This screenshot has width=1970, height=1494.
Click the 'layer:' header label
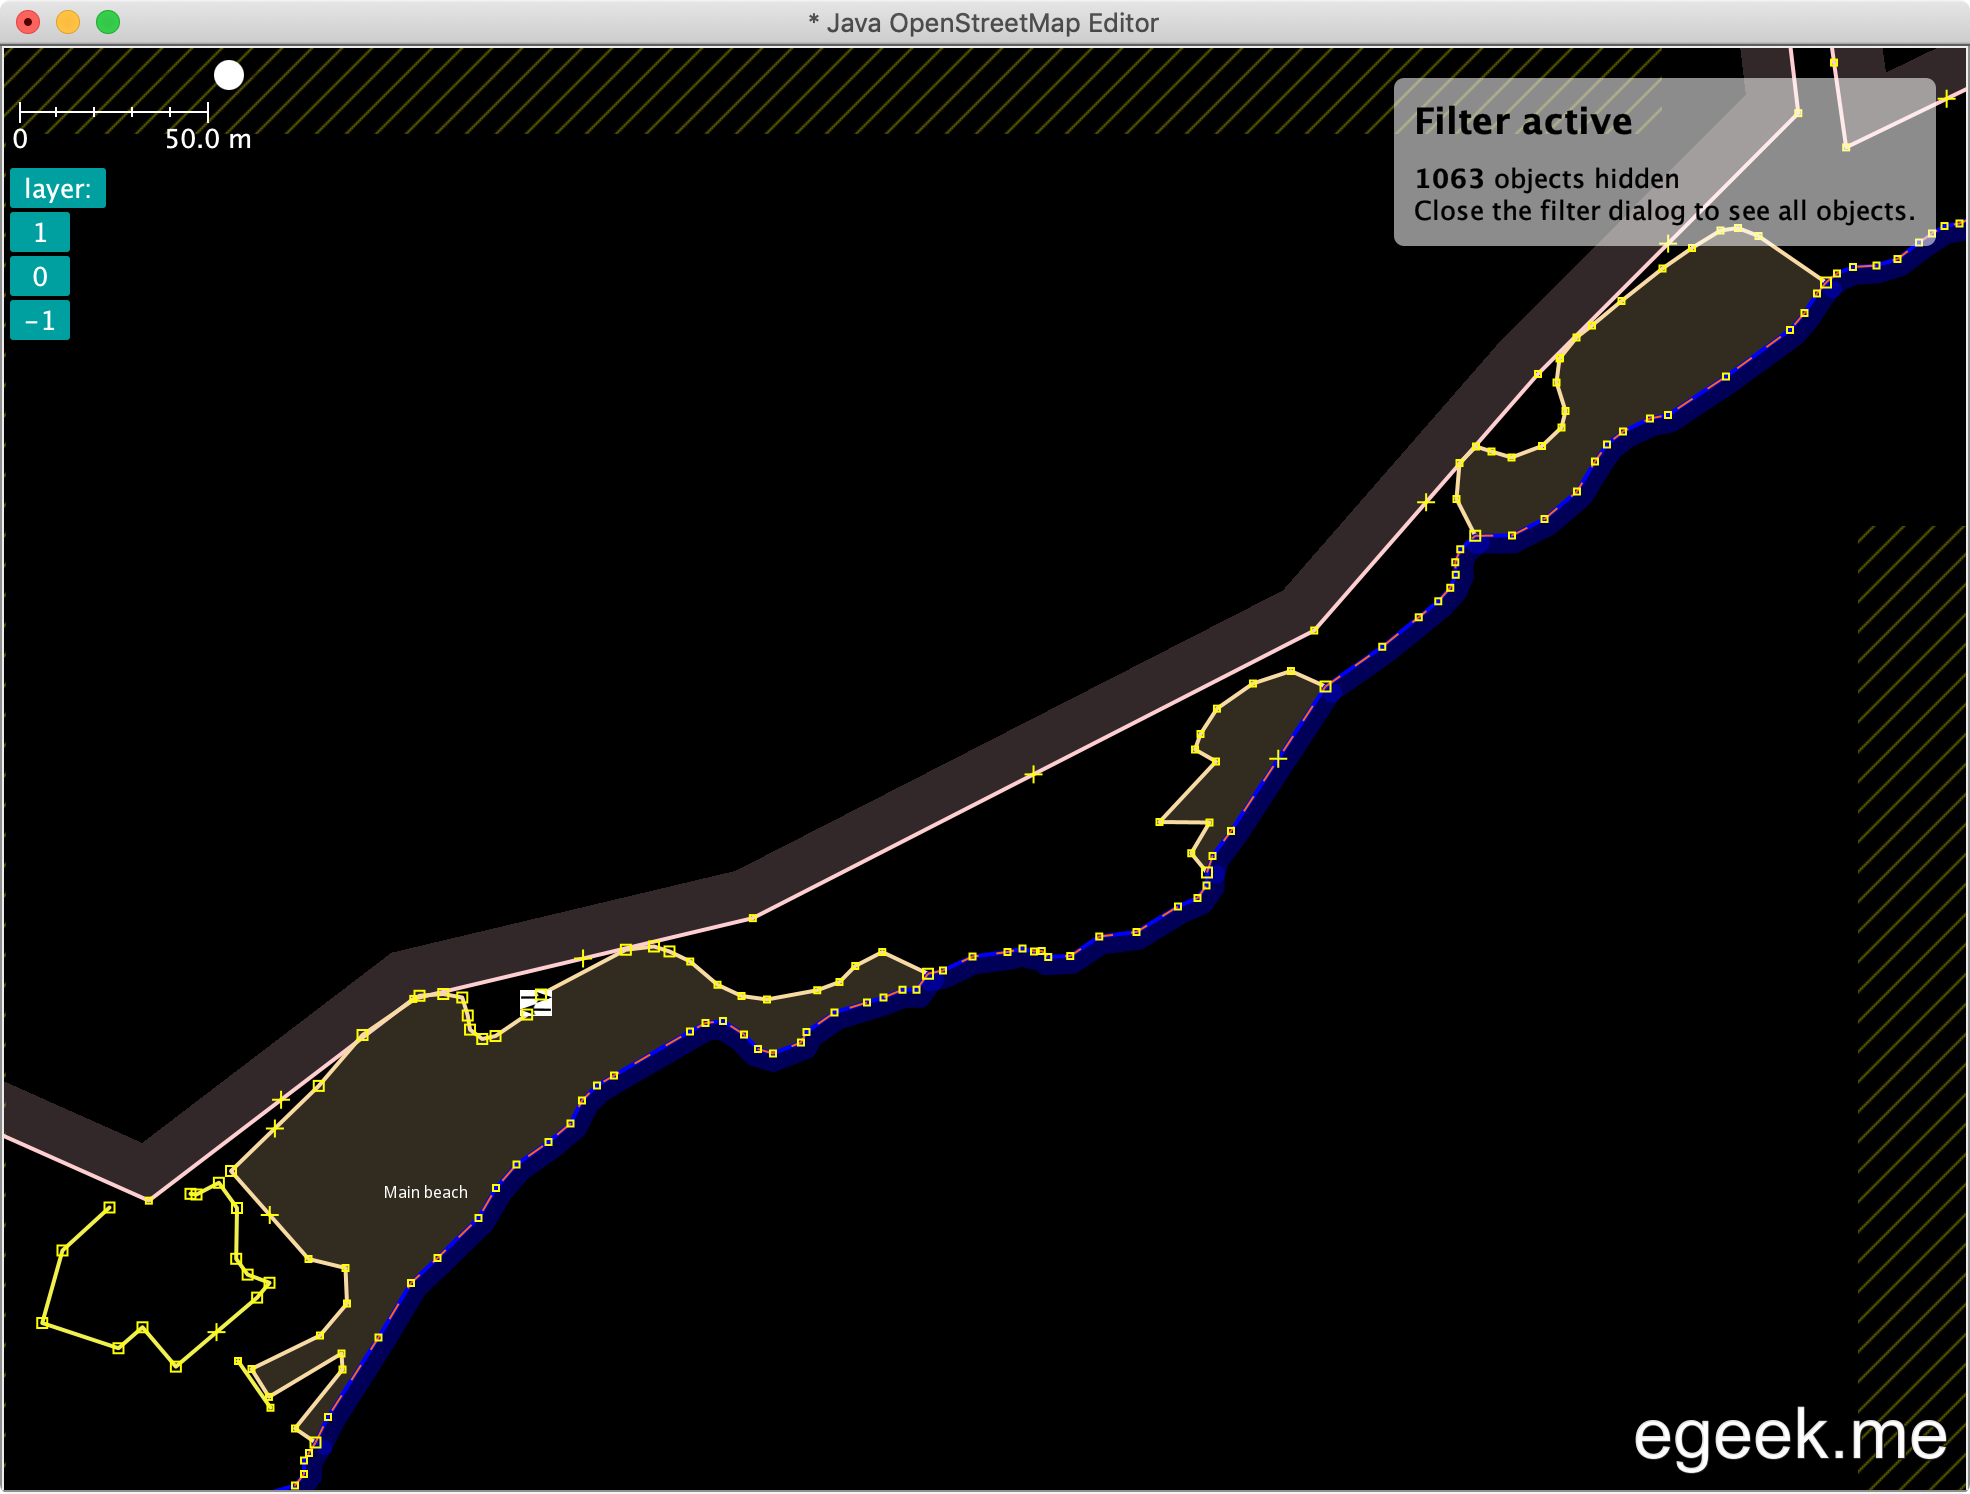coord(57,189)
